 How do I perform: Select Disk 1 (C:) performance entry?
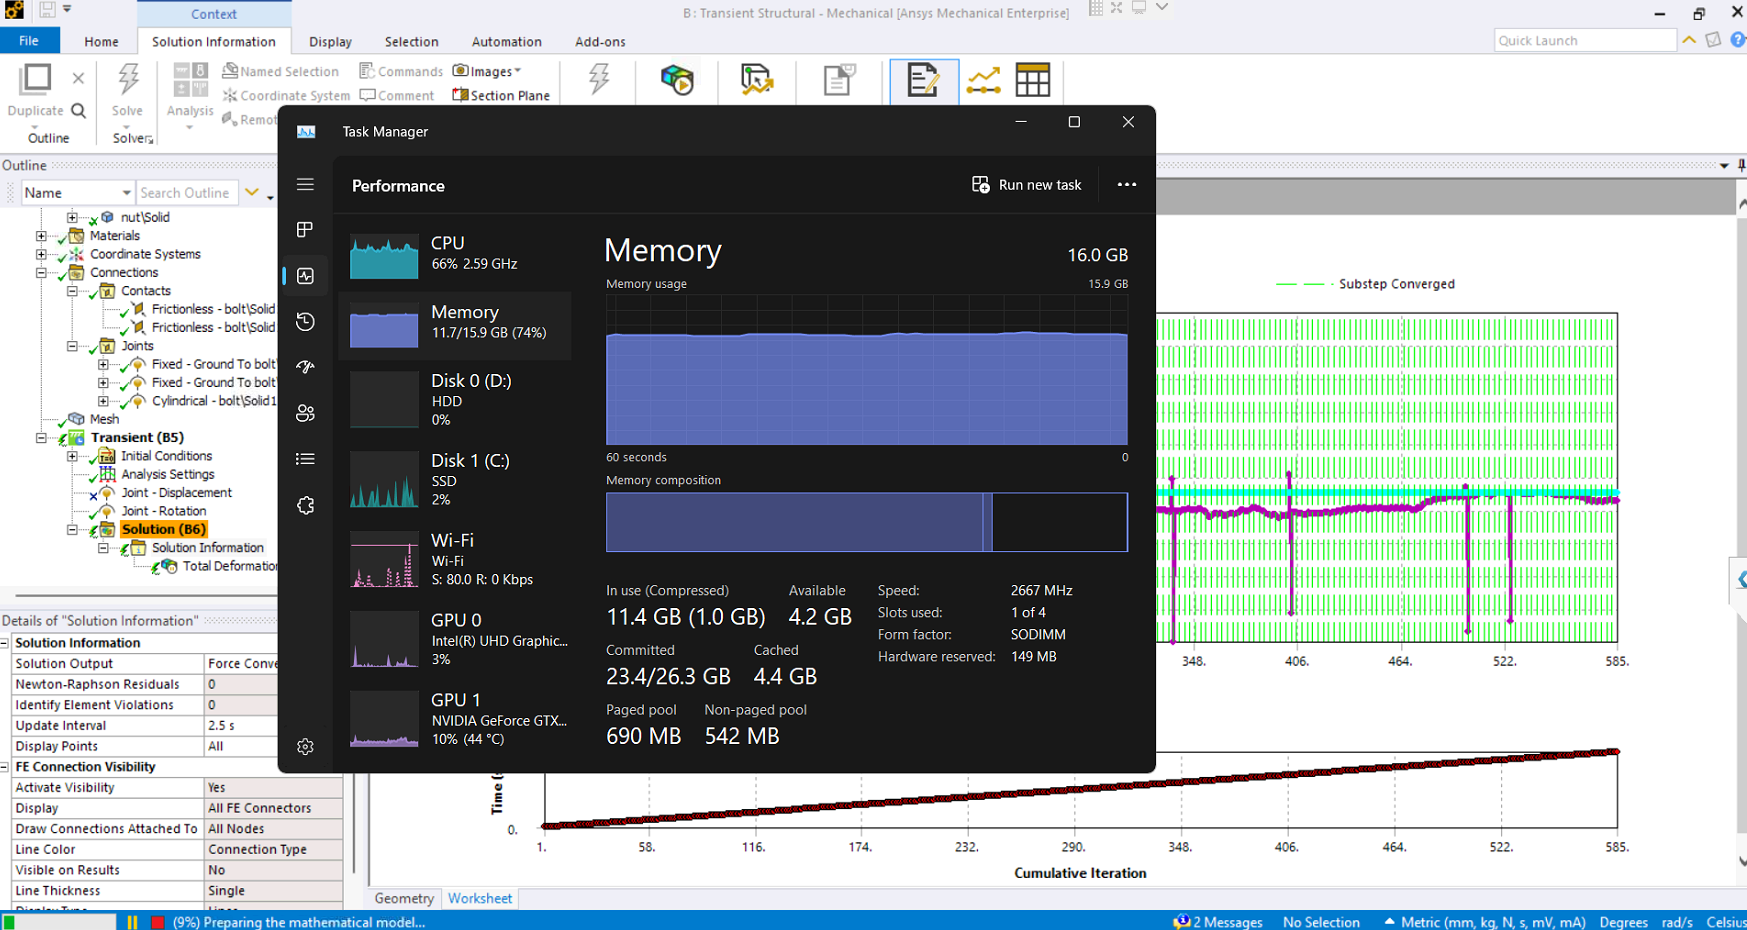pyautogui.click(x=455, y=479)
